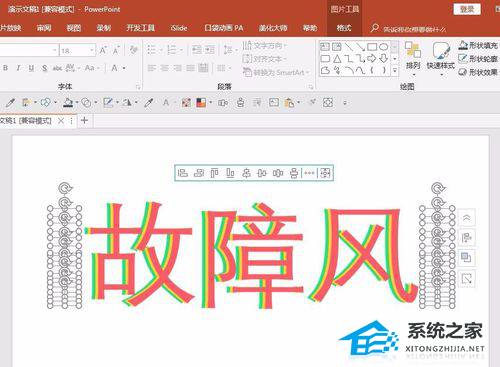The height and width of the screenshot is (367, 500).
Task: Open the 审阅 Review tab
Action: pyautogui.click(x=44, y=28)
